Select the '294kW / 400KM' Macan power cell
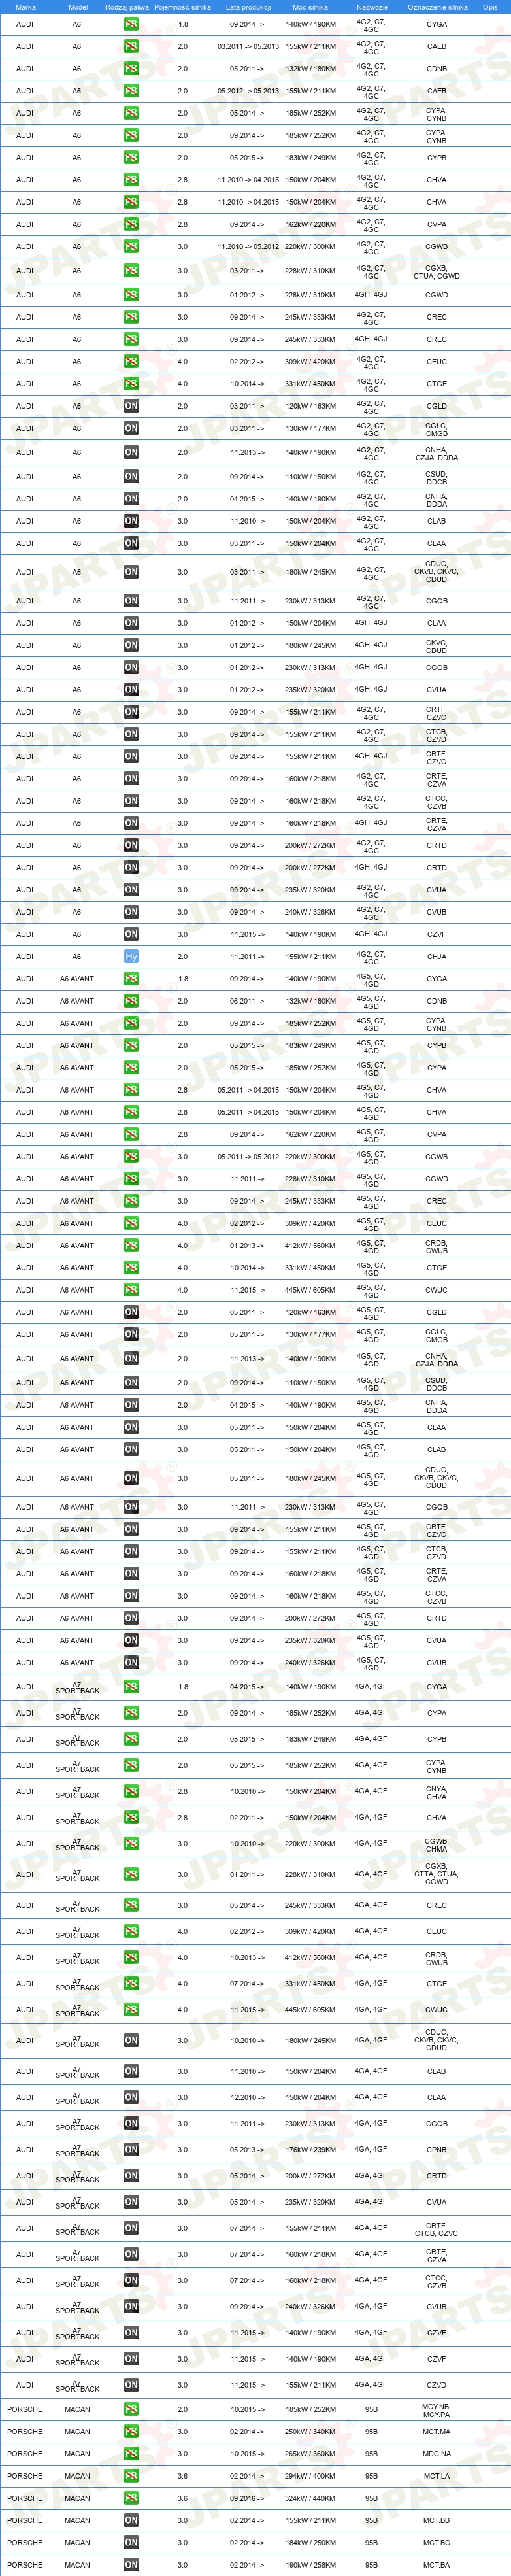Image resolution: width=511 pixels, height=2576 pixels. (310, 2476)
